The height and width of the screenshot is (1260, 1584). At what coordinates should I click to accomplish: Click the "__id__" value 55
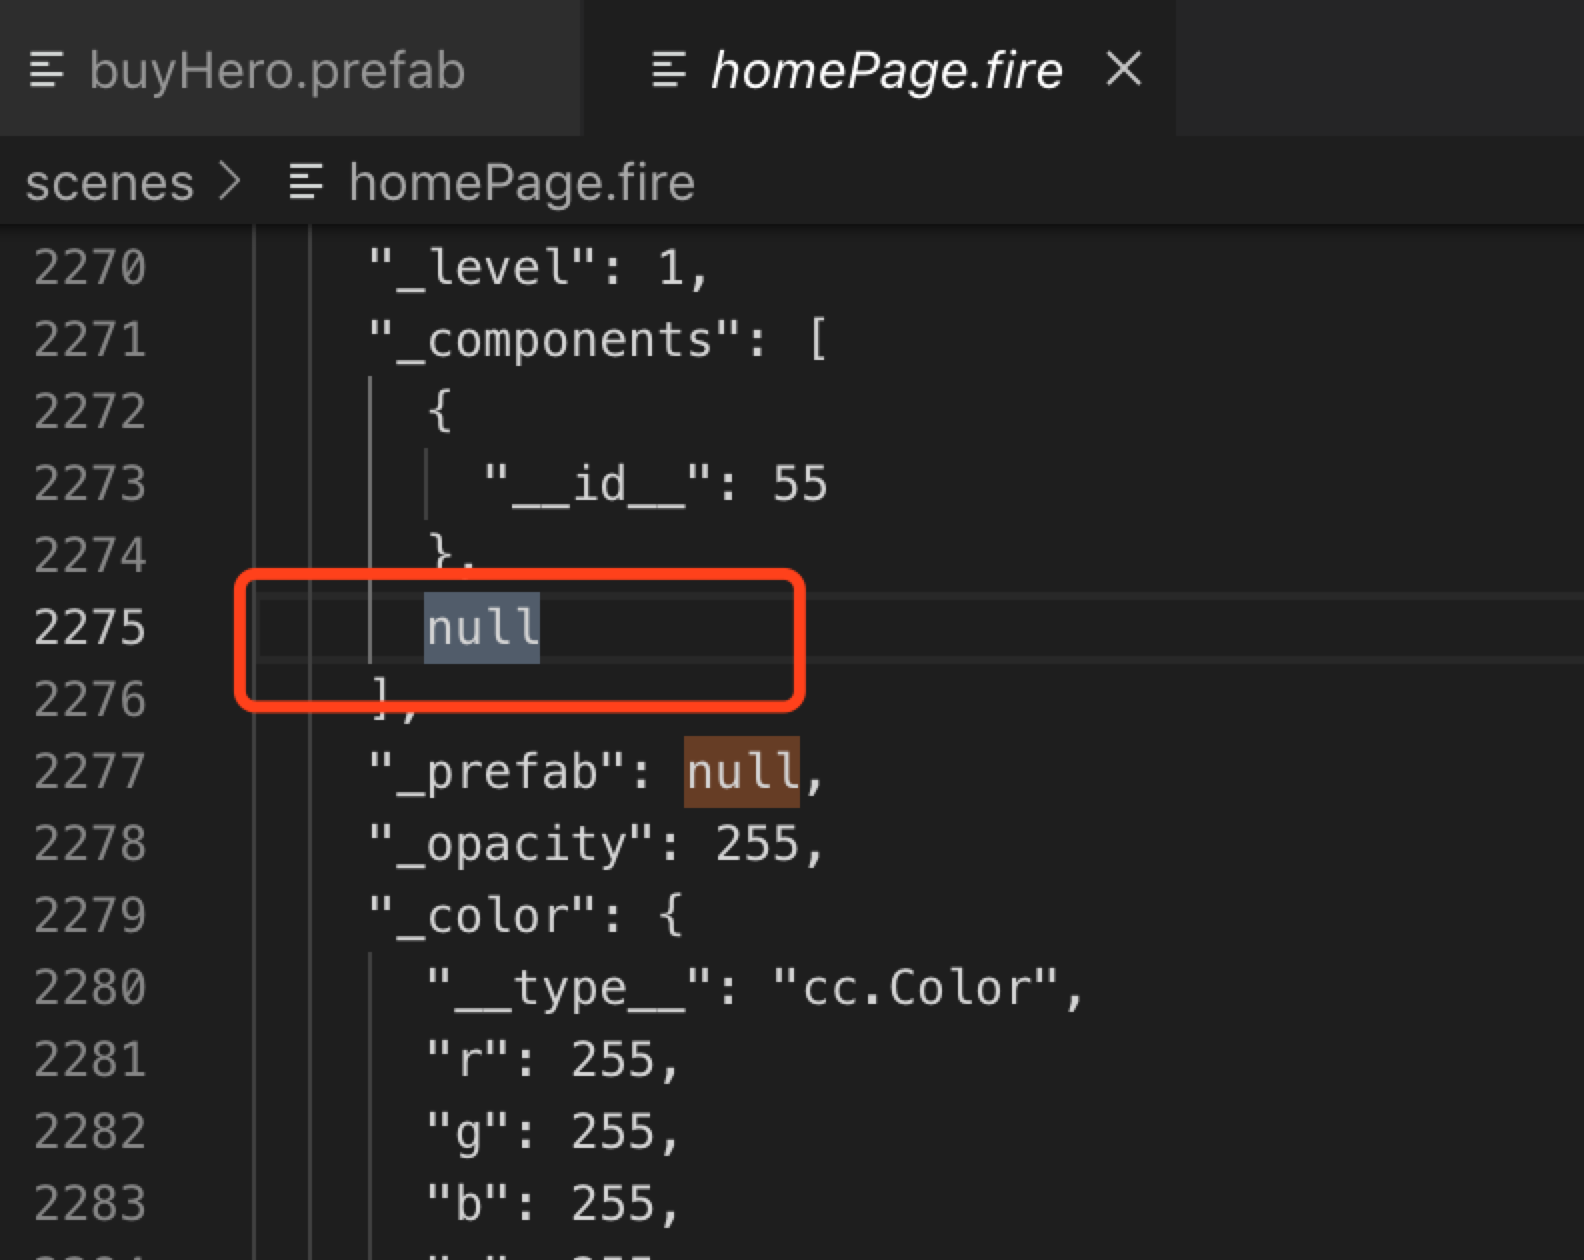coord(799,484)
